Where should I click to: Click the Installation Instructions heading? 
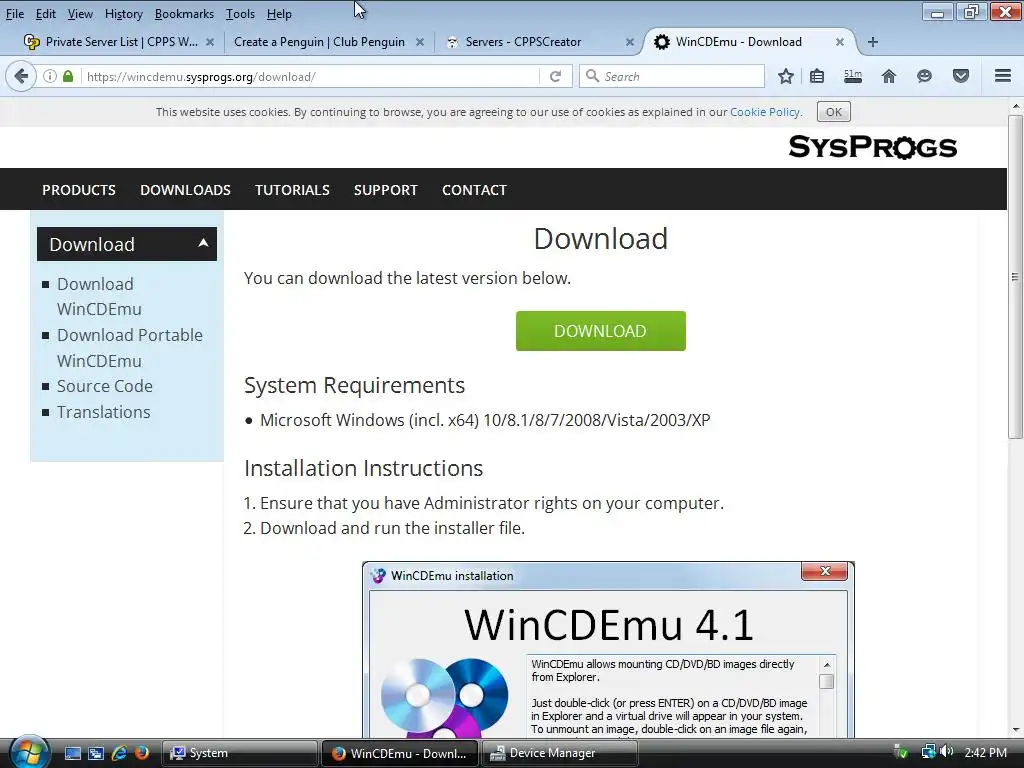363,468
